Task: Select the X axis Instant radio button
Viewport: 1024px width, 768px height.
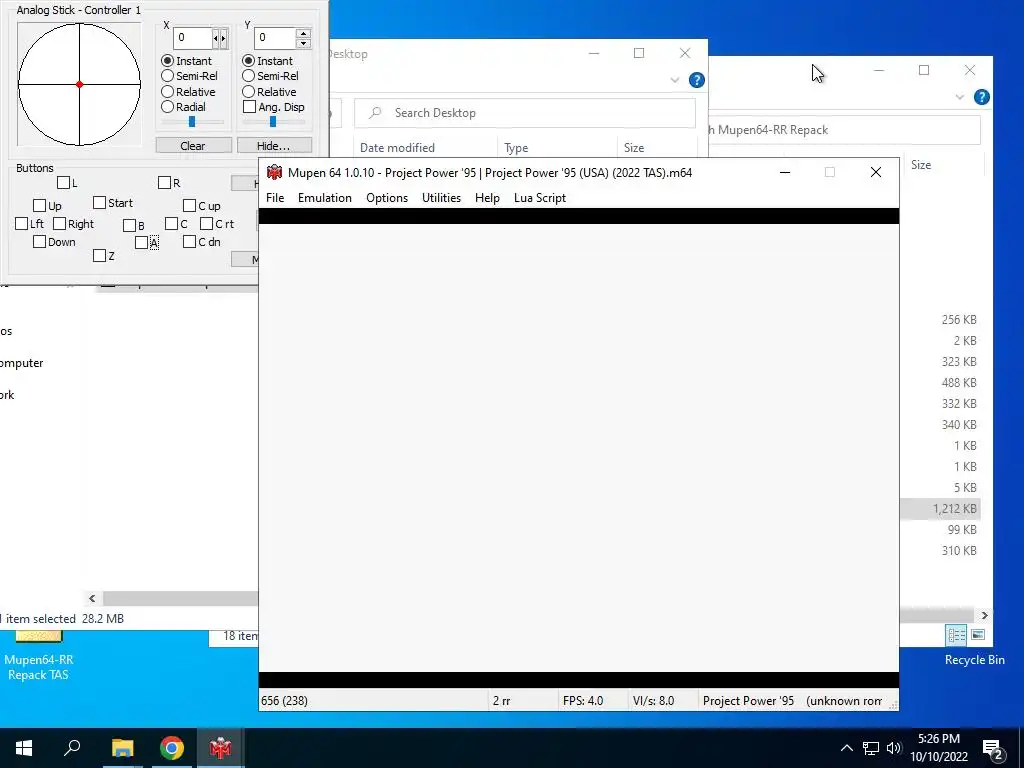Action: (x=167, y=61)
